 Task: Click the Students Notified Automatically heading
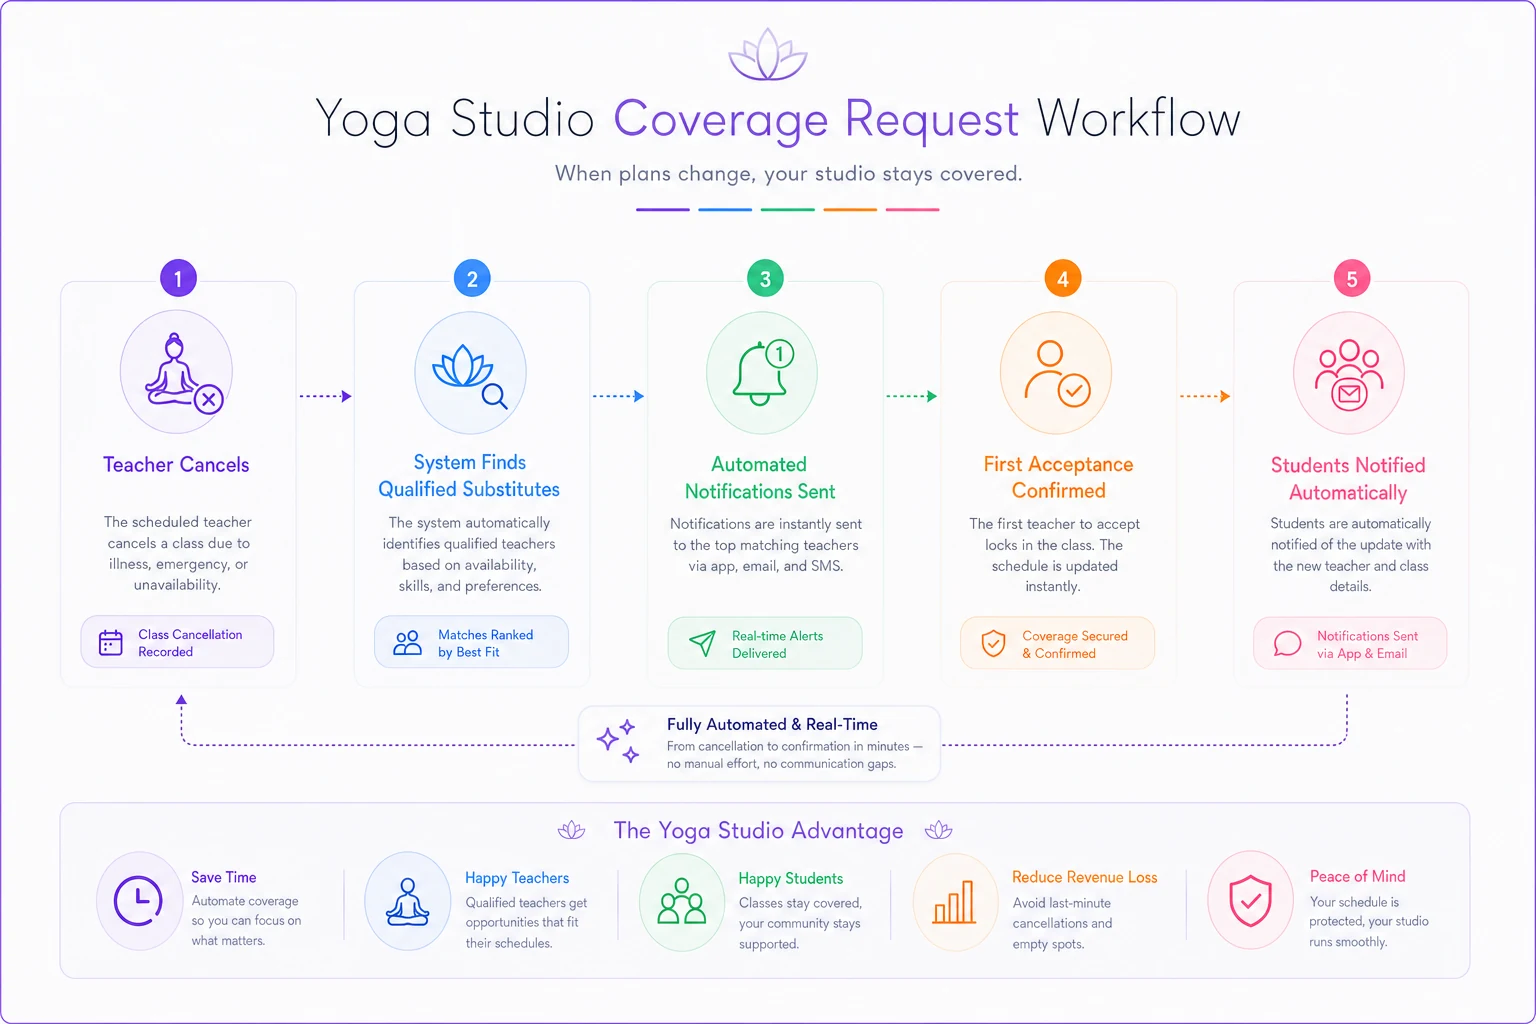click(x=1348, y=479)
